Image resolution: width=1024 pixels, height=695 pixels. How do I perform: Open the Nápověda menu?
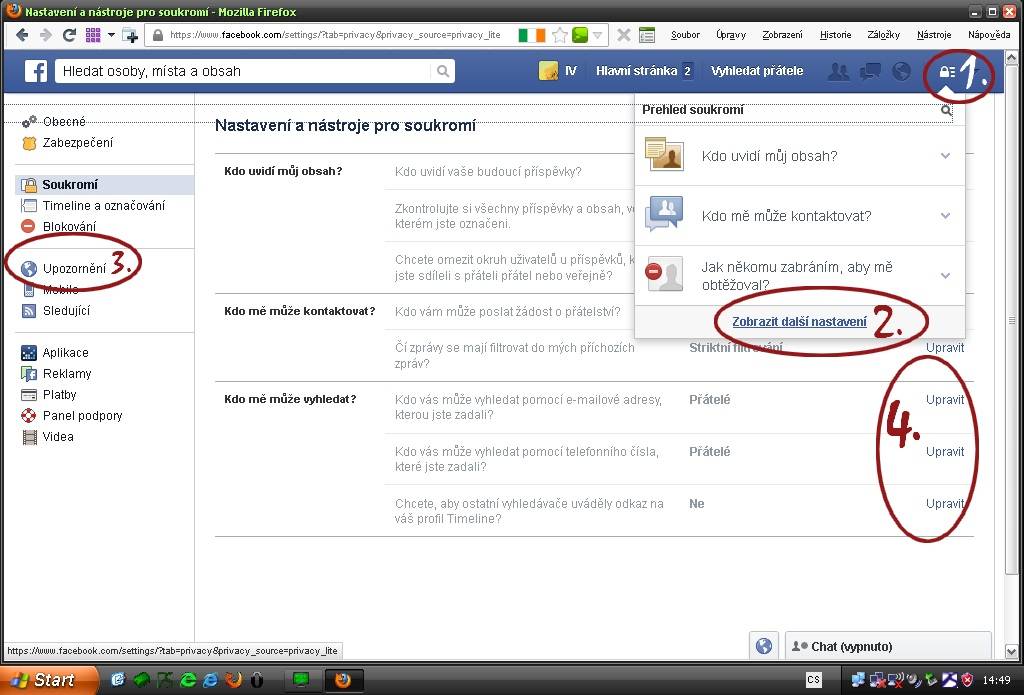[x=989, y=35]
